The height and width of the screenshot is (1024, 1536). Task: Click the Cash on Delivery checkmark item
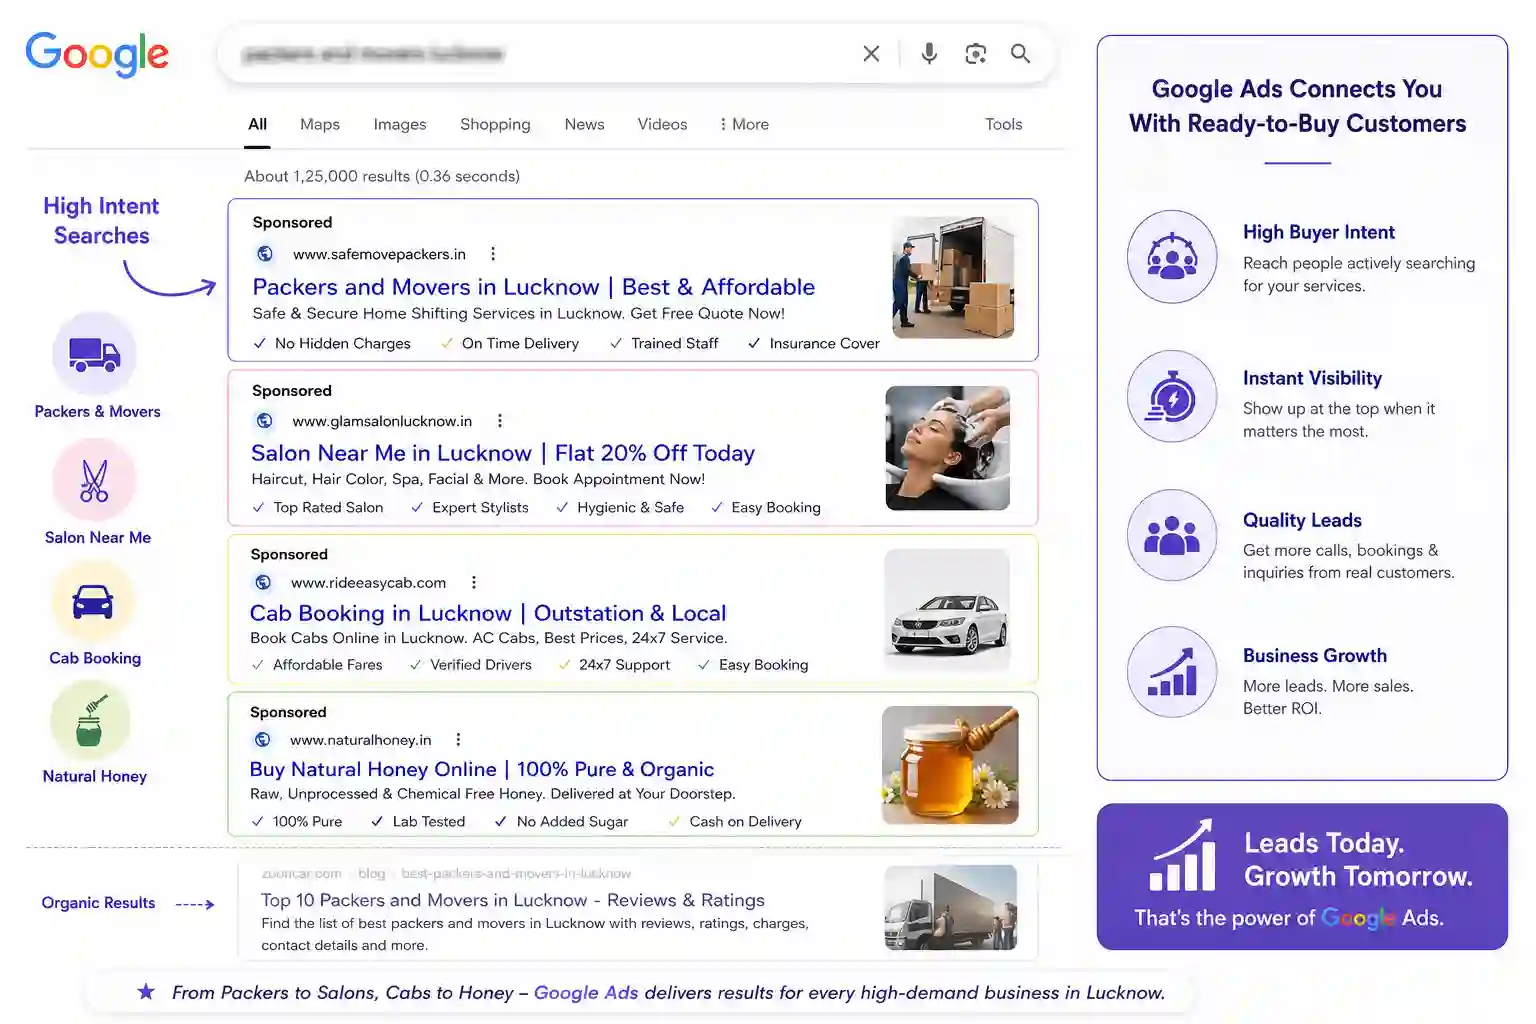735,821
